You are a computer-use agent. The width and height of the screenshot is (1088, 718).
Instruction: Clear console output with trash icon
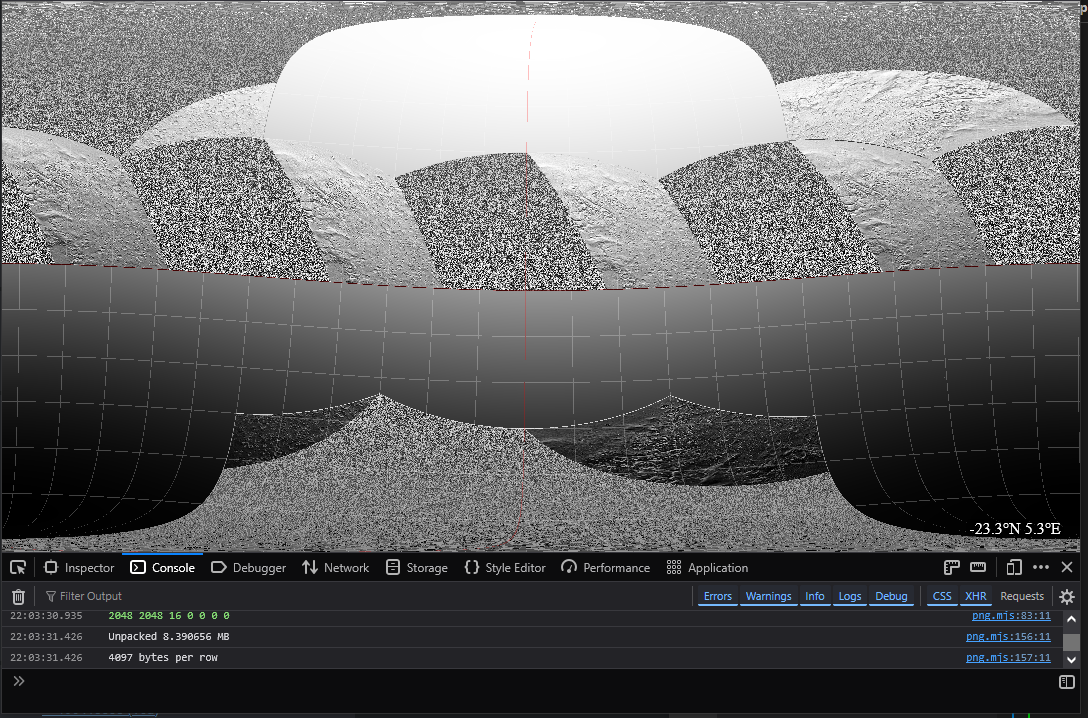pyautogui.click(x=19, y=596)
